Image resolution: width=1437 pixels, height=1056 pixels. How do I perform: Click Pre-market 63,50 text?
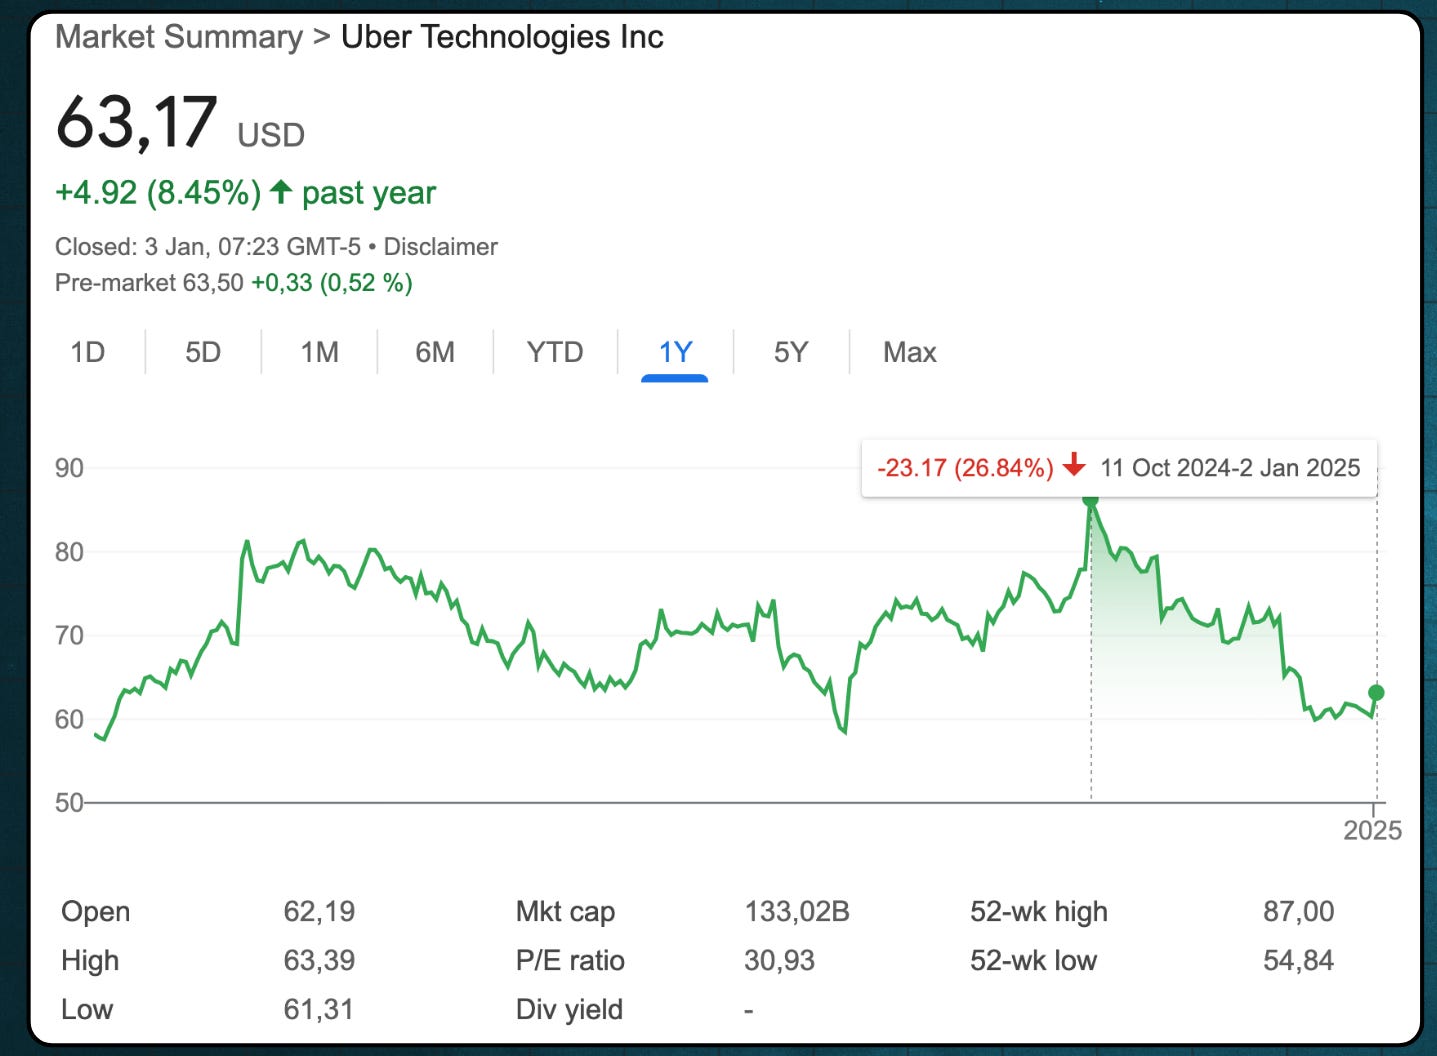149,283
